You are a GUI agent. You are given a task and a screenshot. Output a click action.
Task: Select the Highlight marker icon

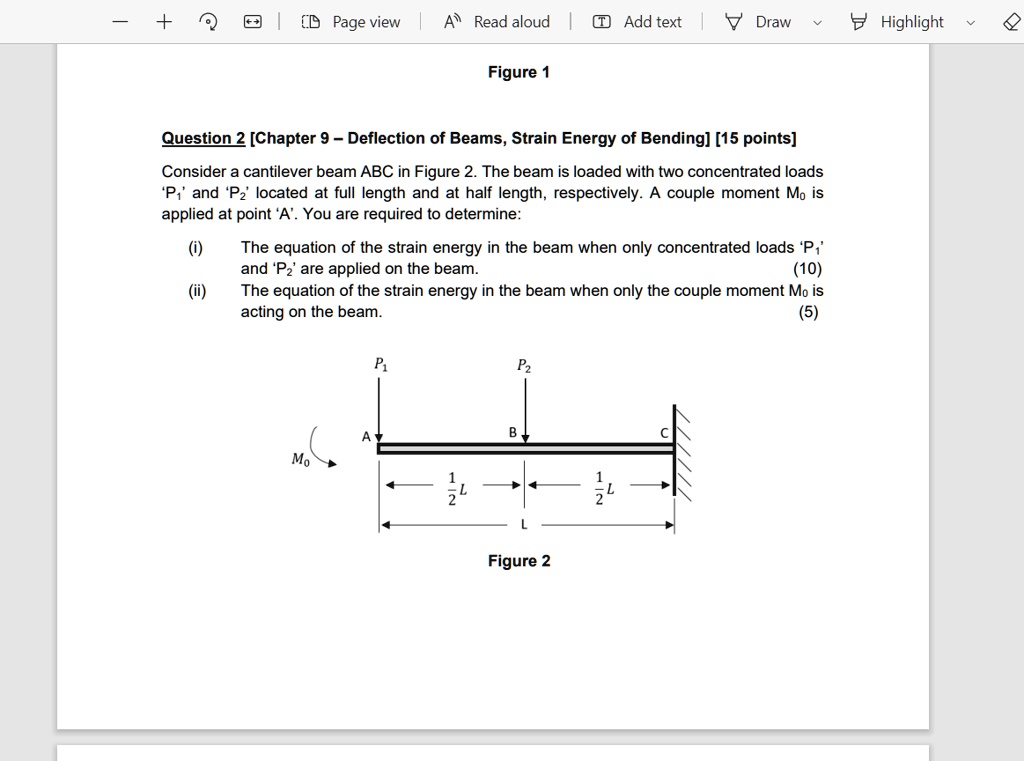click(x=858, y=21)
